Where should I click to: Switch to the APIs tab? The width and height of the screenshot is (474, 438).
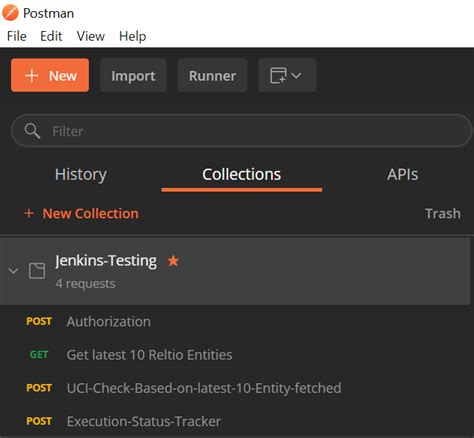coord(403,174)
